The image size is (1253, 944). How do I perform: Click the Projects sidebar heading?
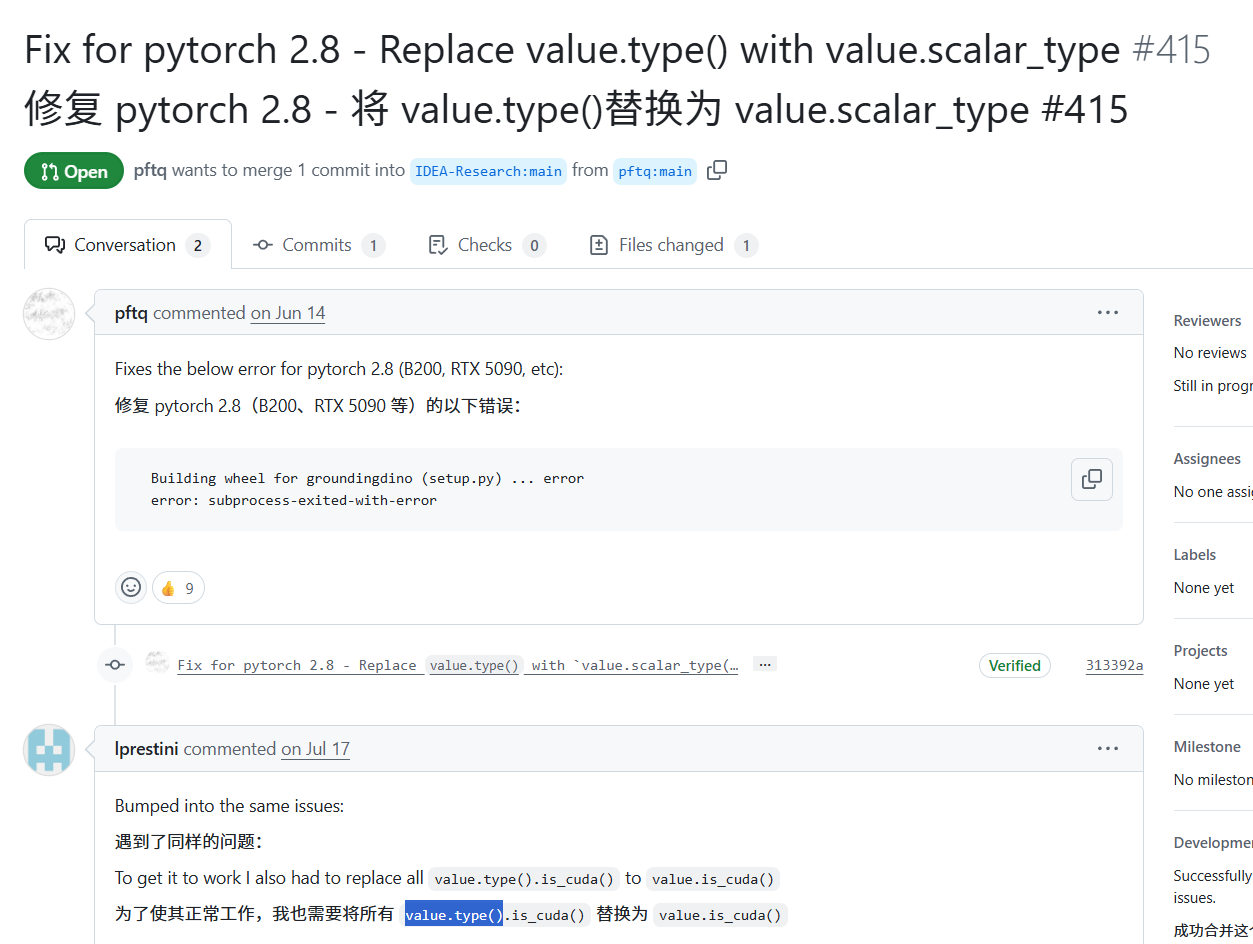tap(1200, 651)
